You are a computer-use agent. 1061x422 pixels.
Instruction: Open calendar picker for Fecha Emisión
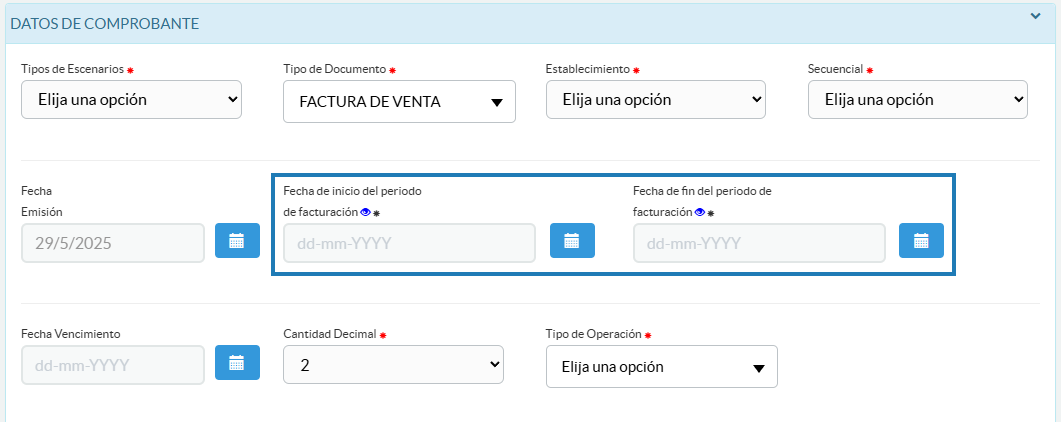pos(237,241)
